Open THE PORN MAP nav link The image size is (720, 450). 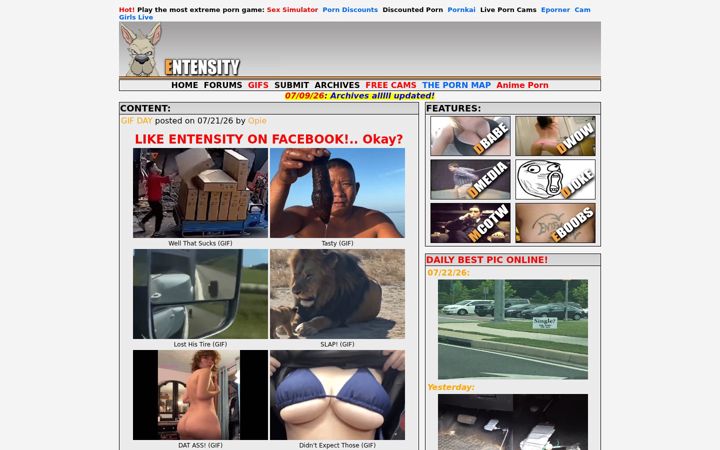456,85
